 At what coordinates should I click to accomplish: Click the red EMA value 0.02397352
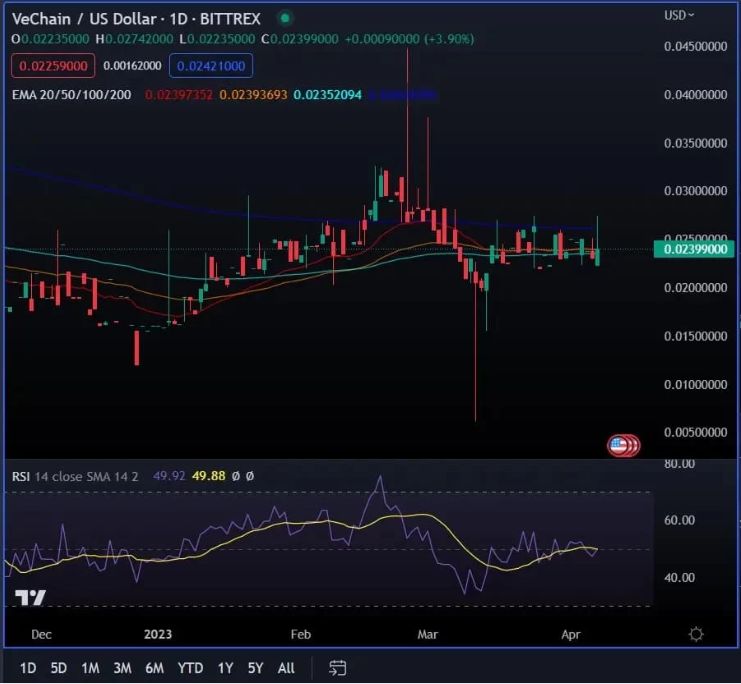(179, 95)
